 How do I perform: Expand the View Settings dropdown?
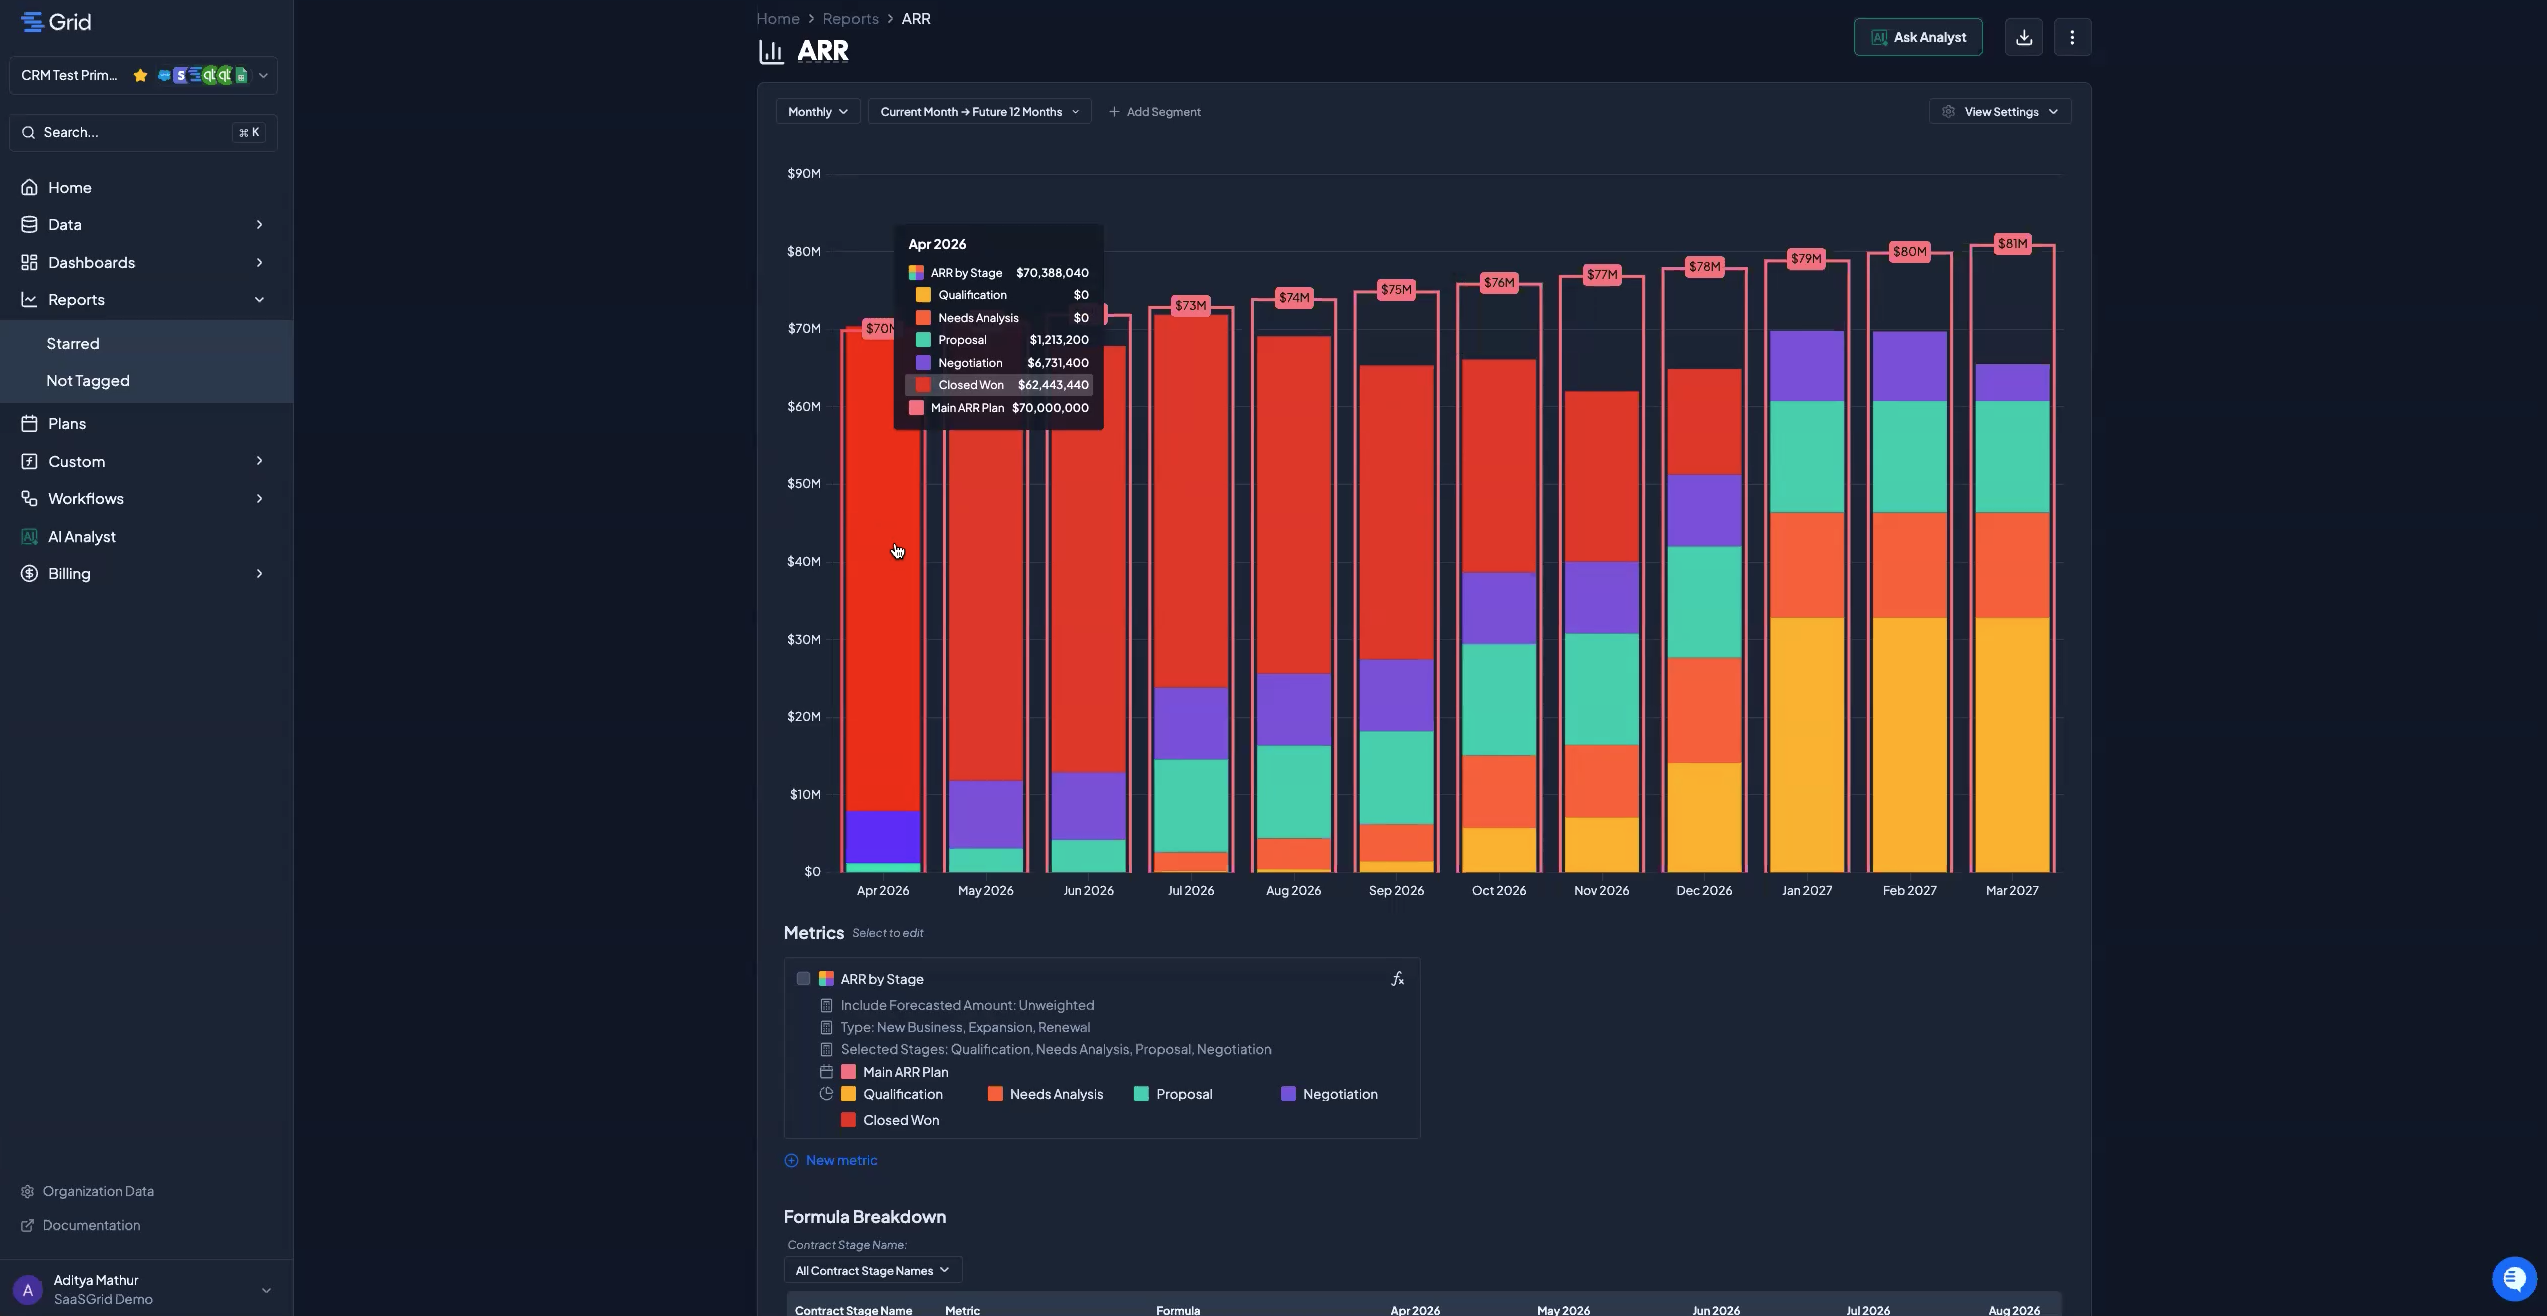tap(1999, 112)
